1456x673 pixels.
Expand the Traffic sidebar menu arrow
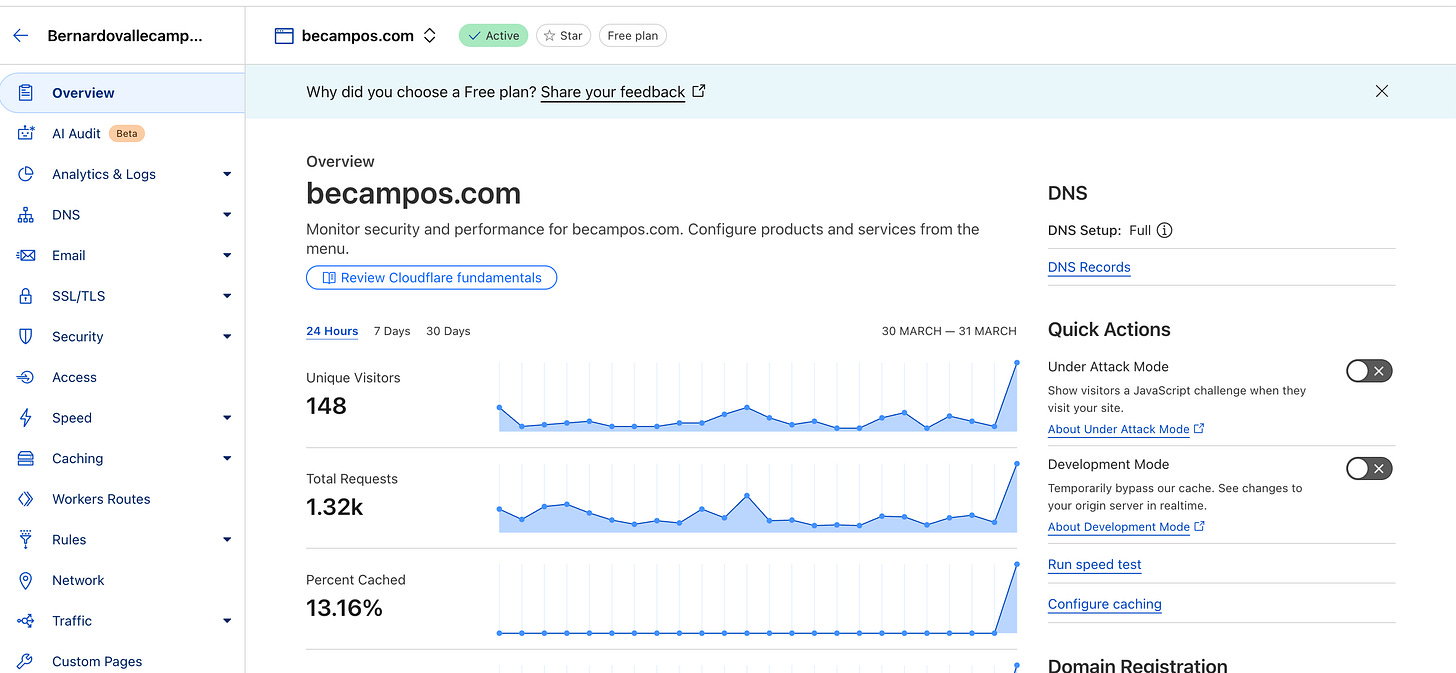pos(227,621)
